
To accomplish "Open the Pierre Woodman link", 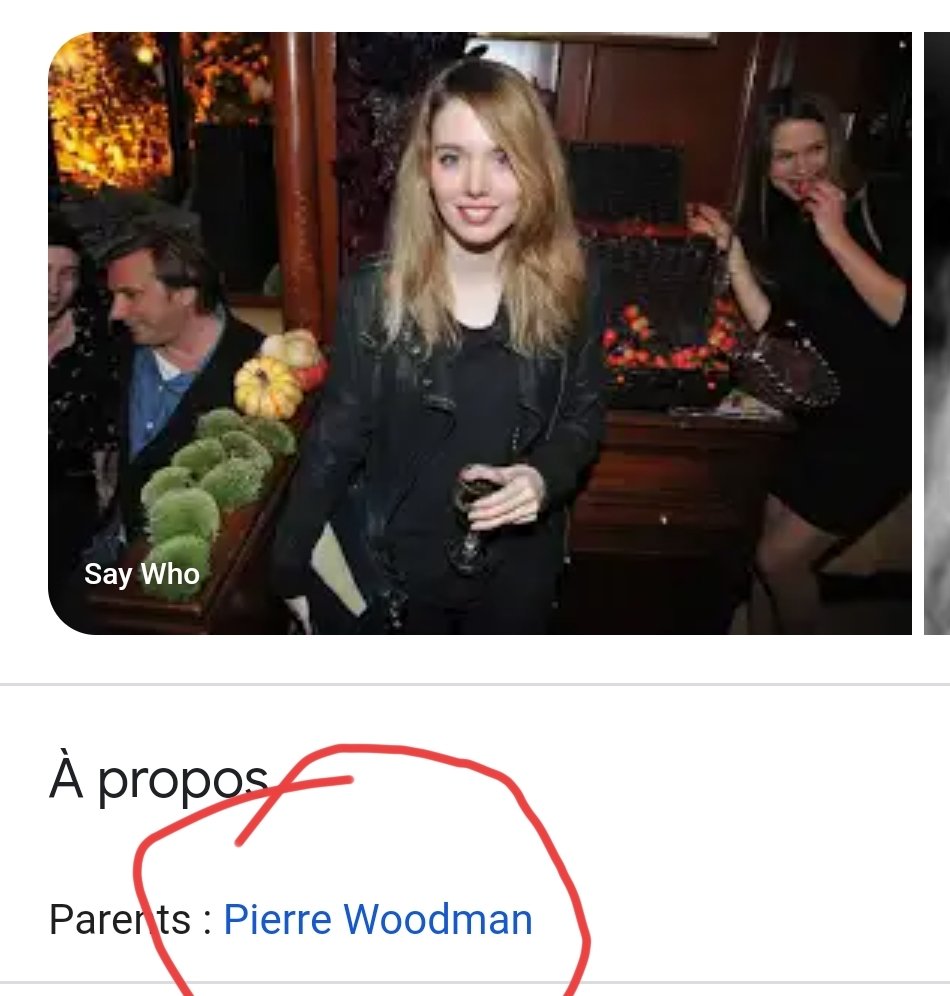I will [378, 919].
